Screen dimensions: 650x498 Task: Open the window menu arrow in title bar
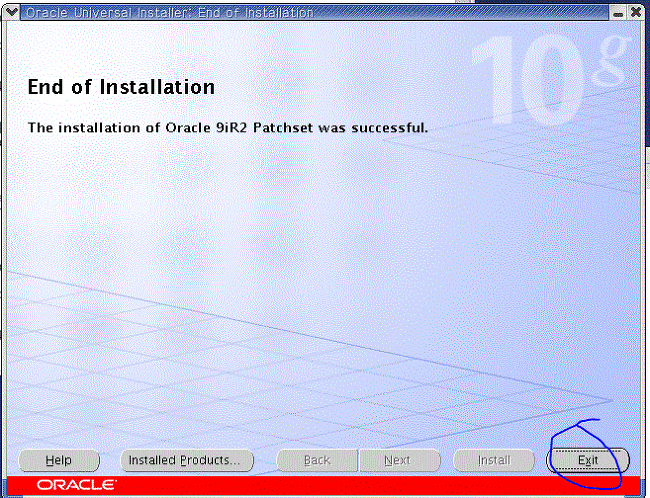[11, 12]
